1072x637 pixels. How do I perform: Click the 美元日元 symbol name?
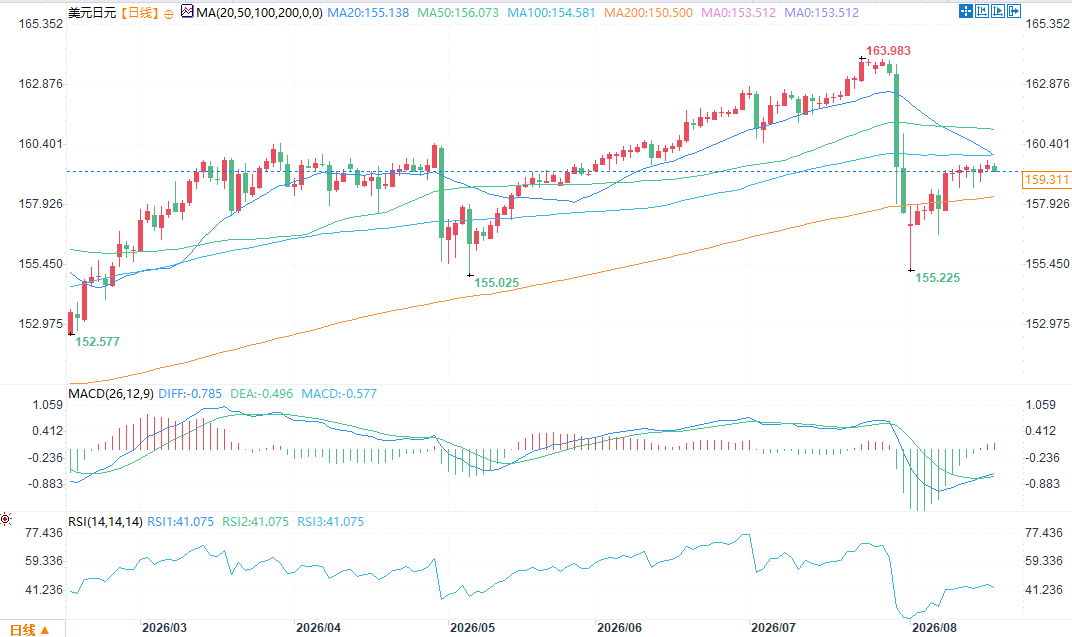pyautogui.click(x=92, y=13)
